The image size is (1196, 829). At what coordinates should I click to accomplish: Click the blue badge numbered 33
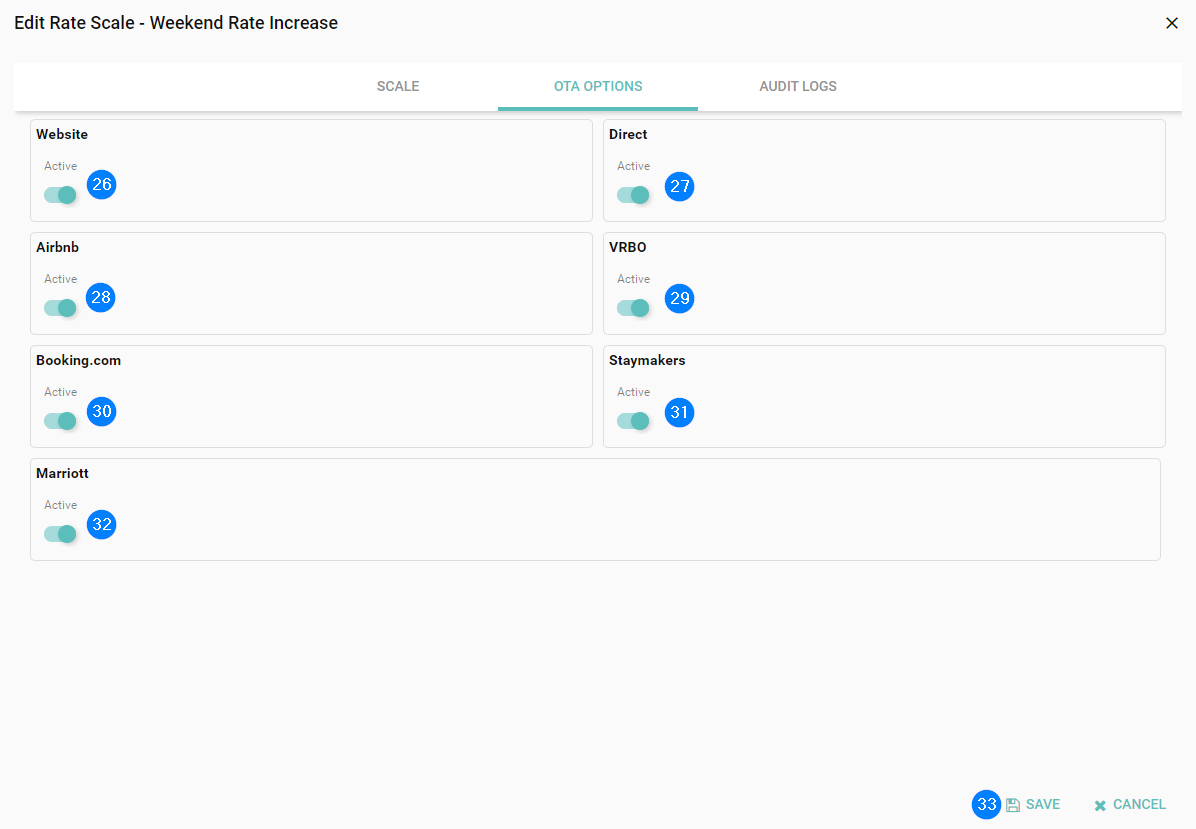986,805
